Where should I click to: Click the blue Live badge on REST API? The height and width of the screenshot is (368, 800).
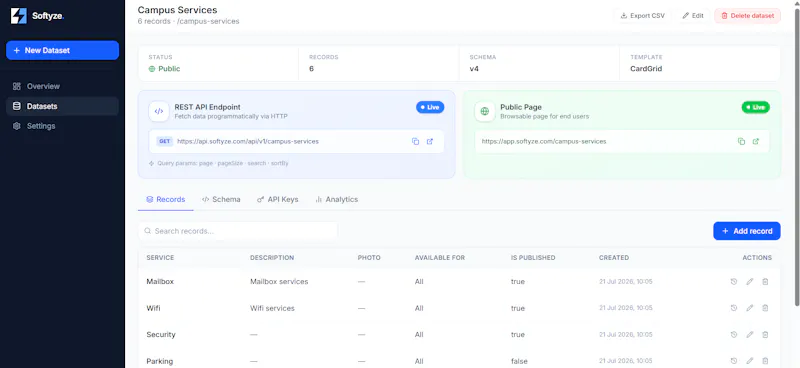point(430,107)
